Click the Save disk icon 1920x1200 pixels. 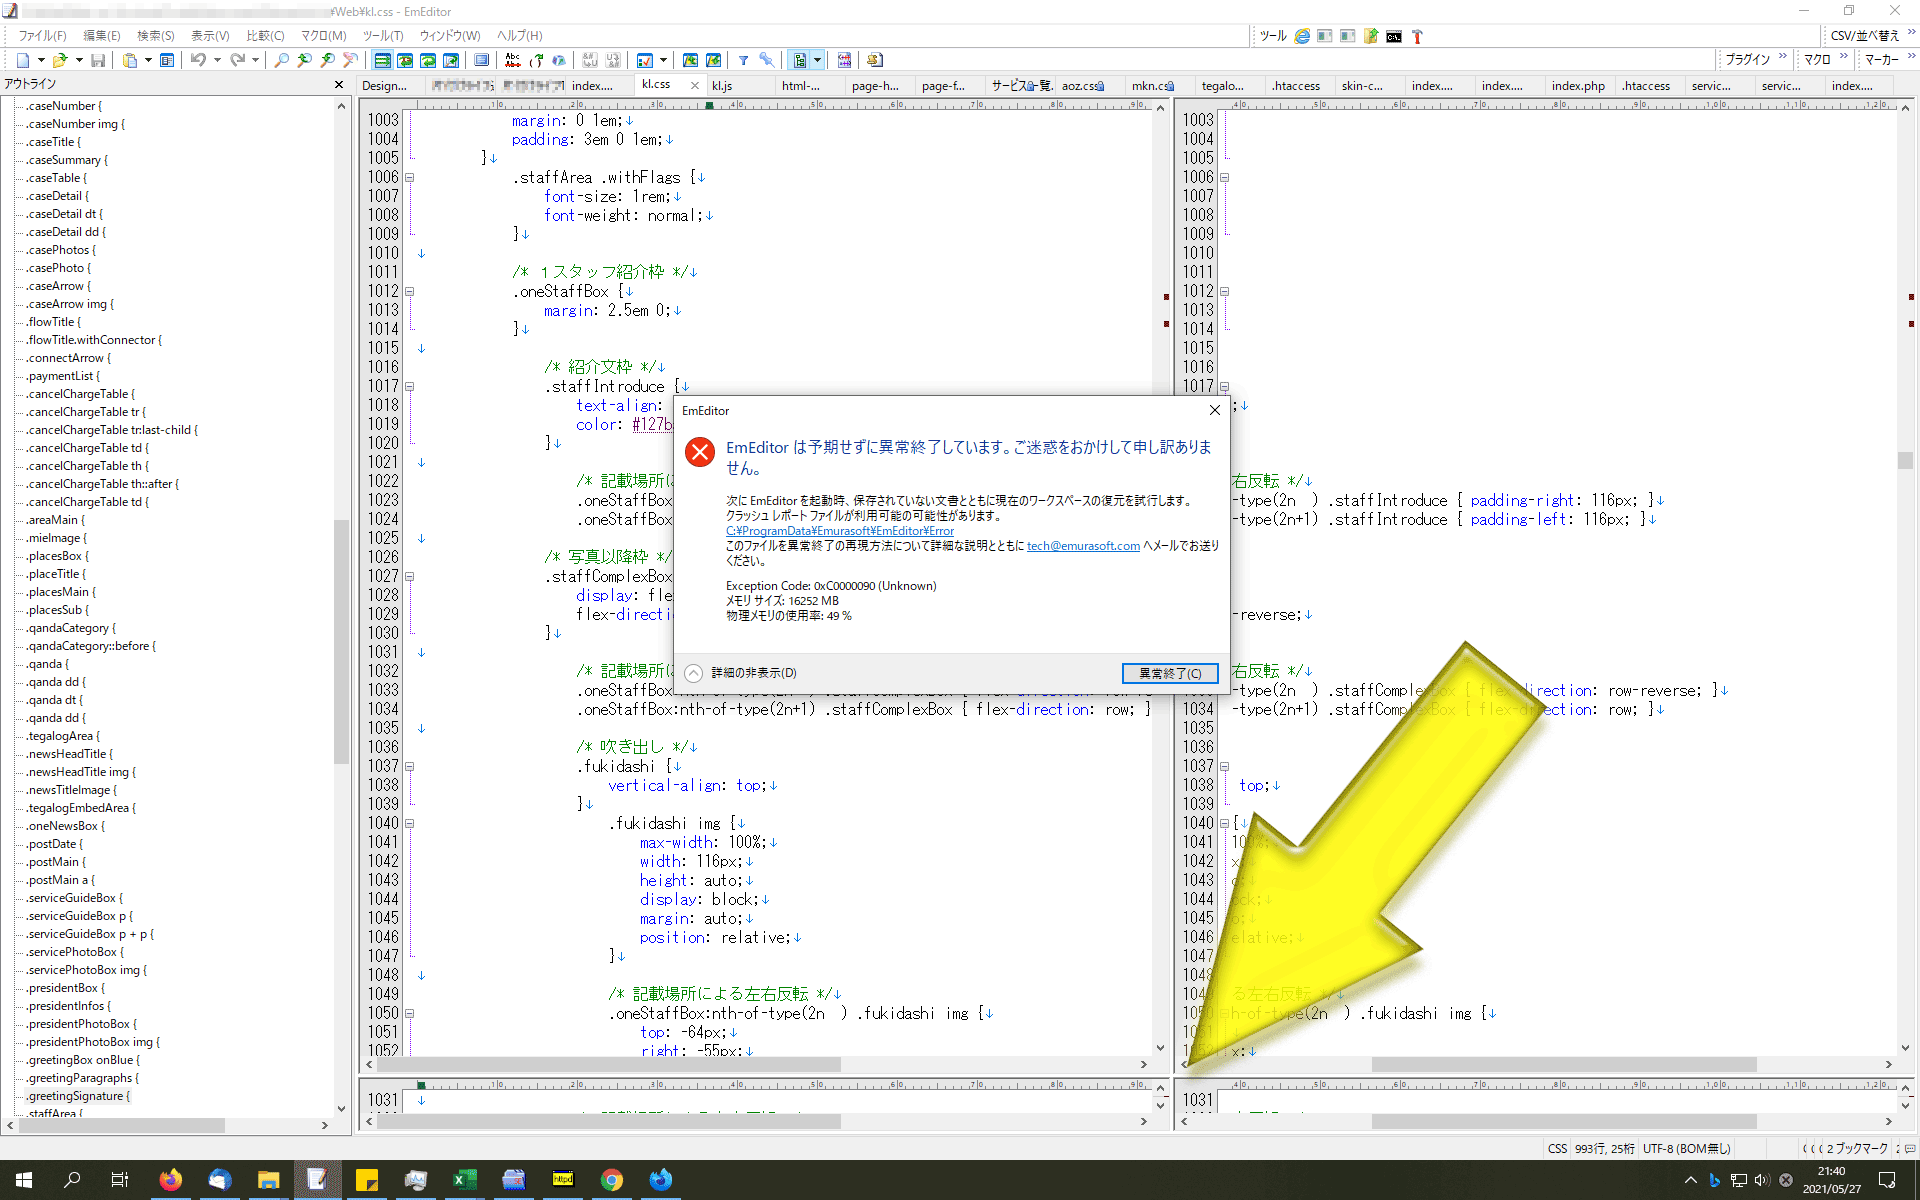(x=98, y=60)
